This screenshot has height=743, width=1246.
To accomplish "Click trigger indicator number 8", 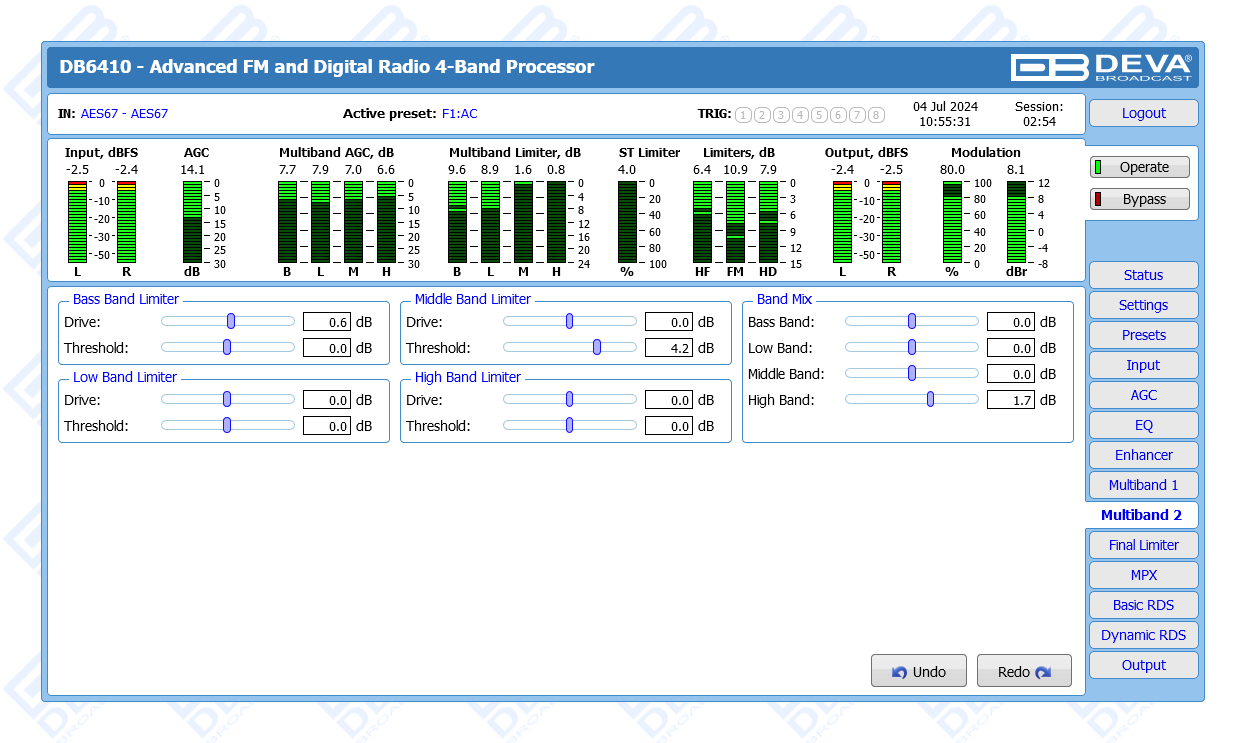I will coord(876,115).
